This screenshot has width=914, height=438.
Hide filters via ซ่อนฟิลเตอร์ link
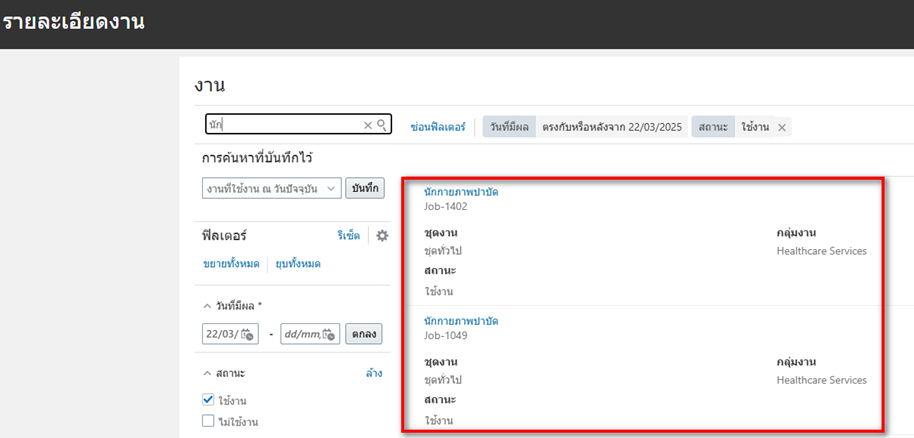point(438,128)
